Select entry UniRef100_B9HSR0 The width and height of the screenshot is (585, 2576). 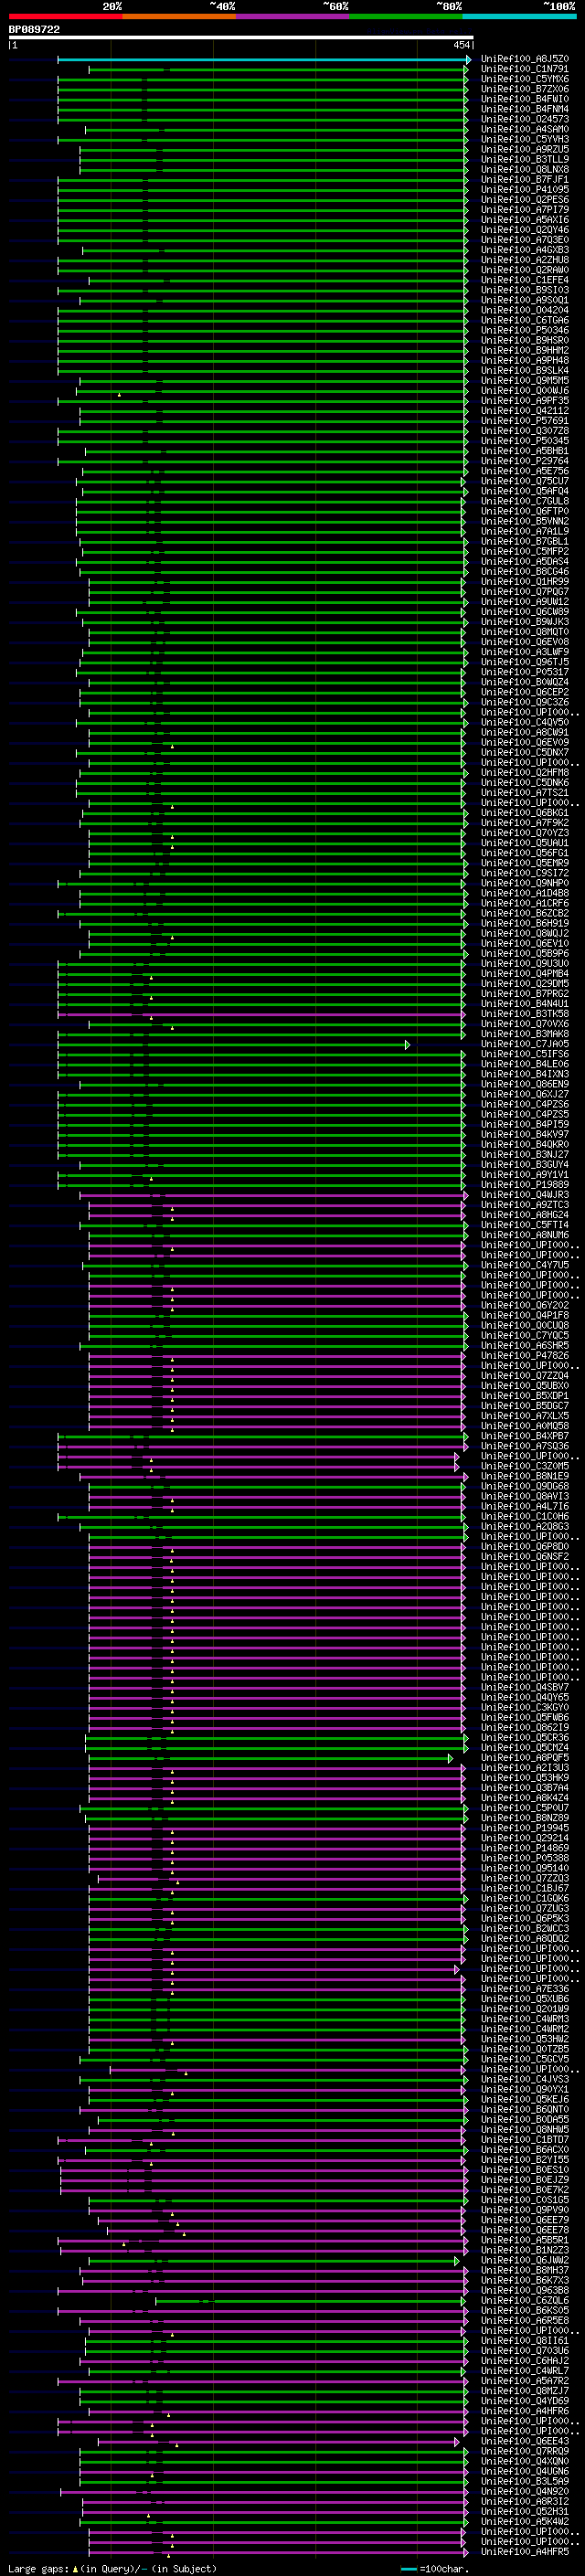pyautogui.click(x=525, y=340)
